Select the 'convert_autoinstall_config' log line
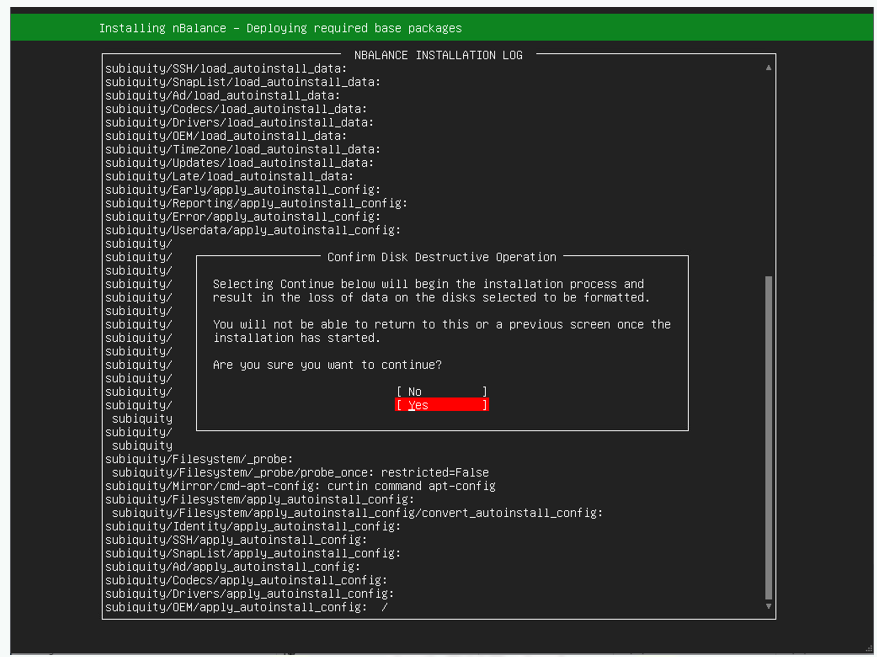Screen dimensions: 877x657 point(357,513)
